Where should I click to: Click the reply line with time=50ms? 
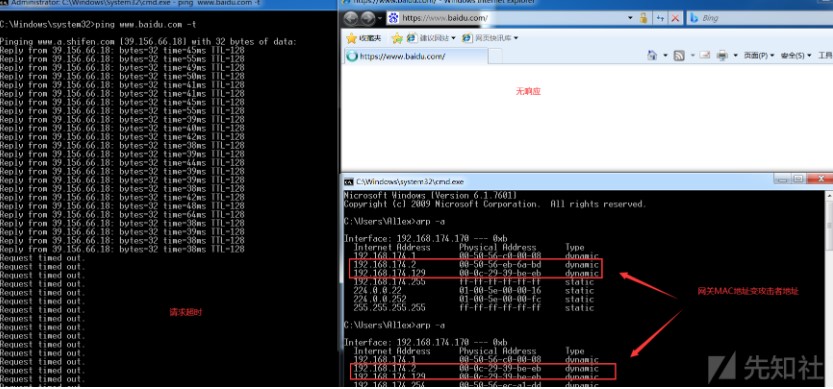point(122,76)
